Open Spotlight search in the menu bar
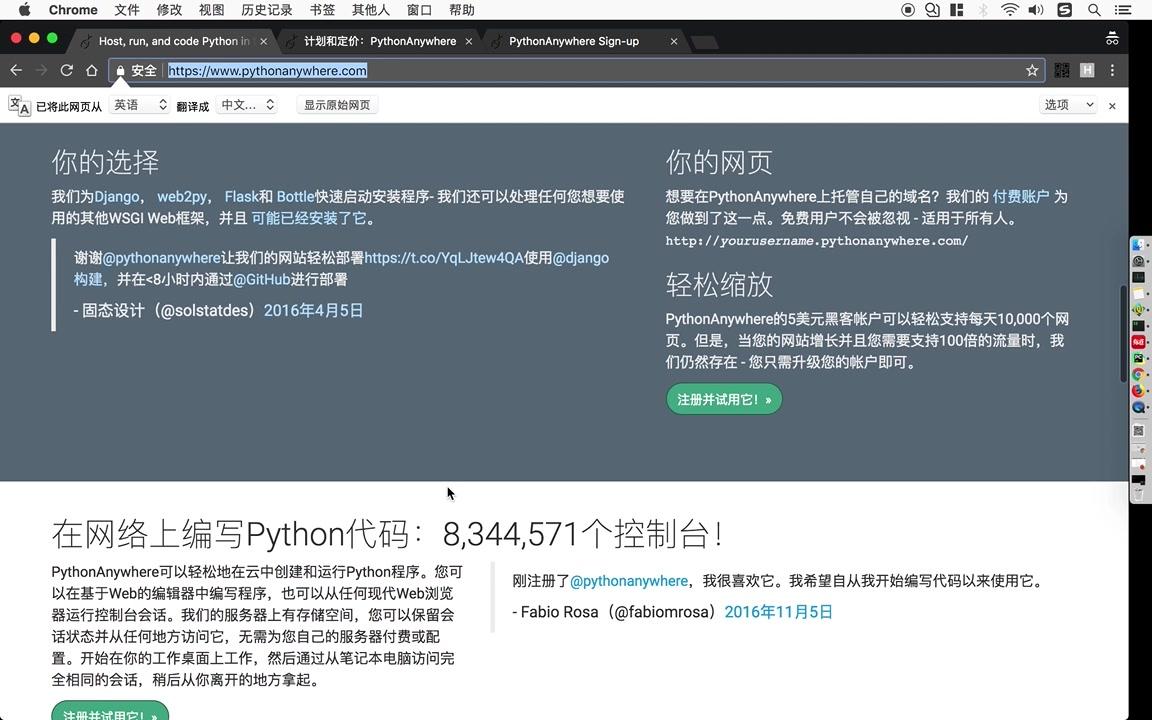The height and width of the screenshot is (720, 1152). pyautogui.click(x=1094, y=9)
